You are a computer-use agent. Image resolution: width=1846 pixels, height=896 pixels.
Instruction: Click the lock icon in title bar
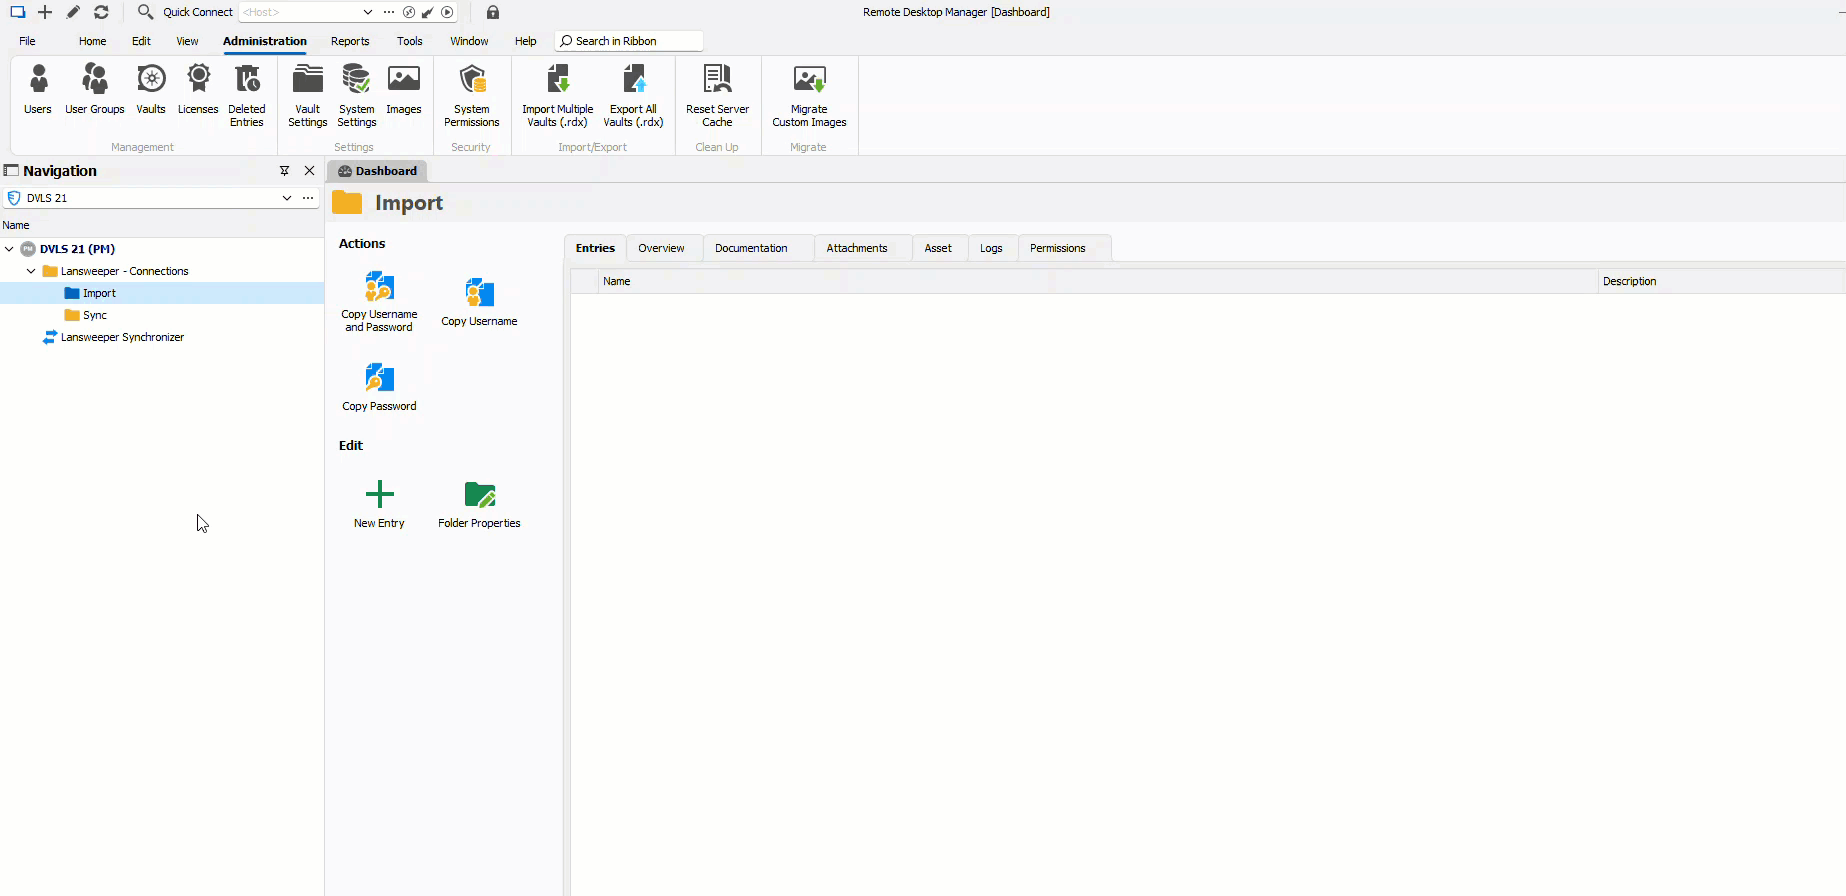click(x=493, y=12)
